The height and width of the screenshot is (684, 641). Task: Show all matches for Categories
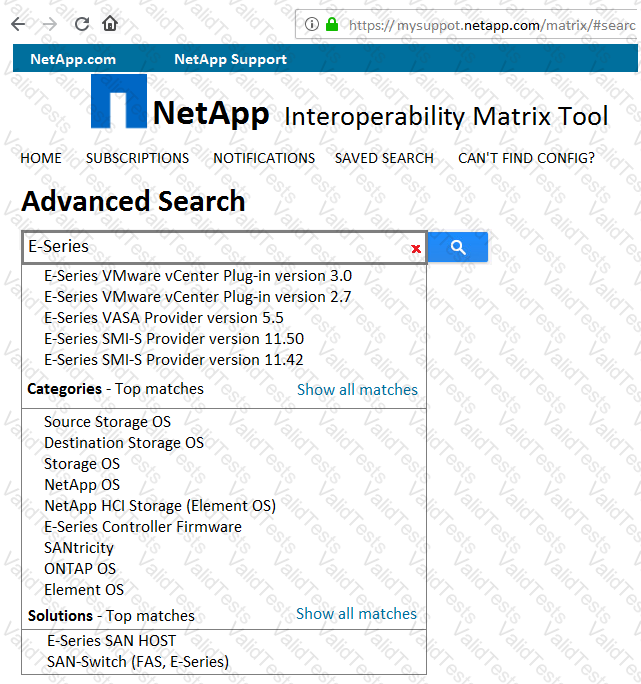coord(357,390)
